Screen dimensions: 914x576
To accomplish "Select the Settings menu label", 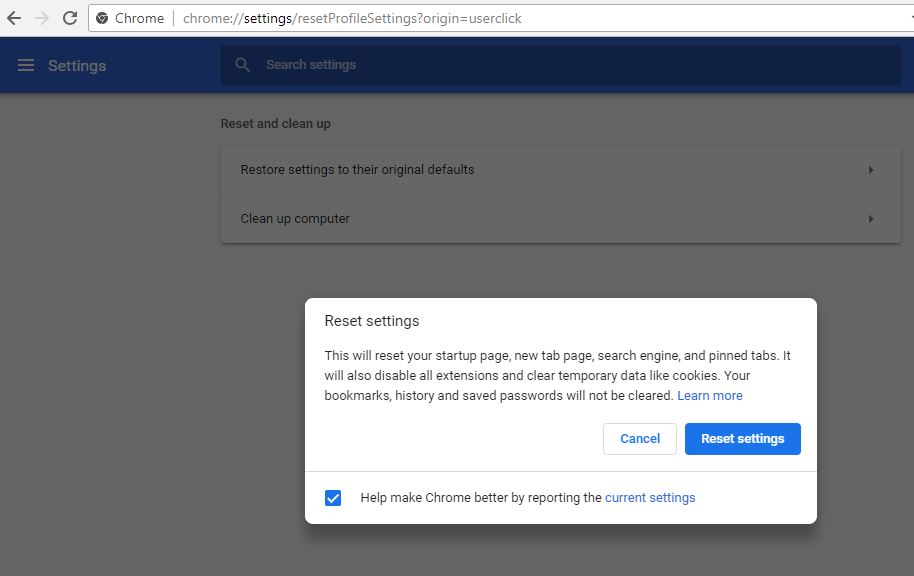I will point(76,65).
